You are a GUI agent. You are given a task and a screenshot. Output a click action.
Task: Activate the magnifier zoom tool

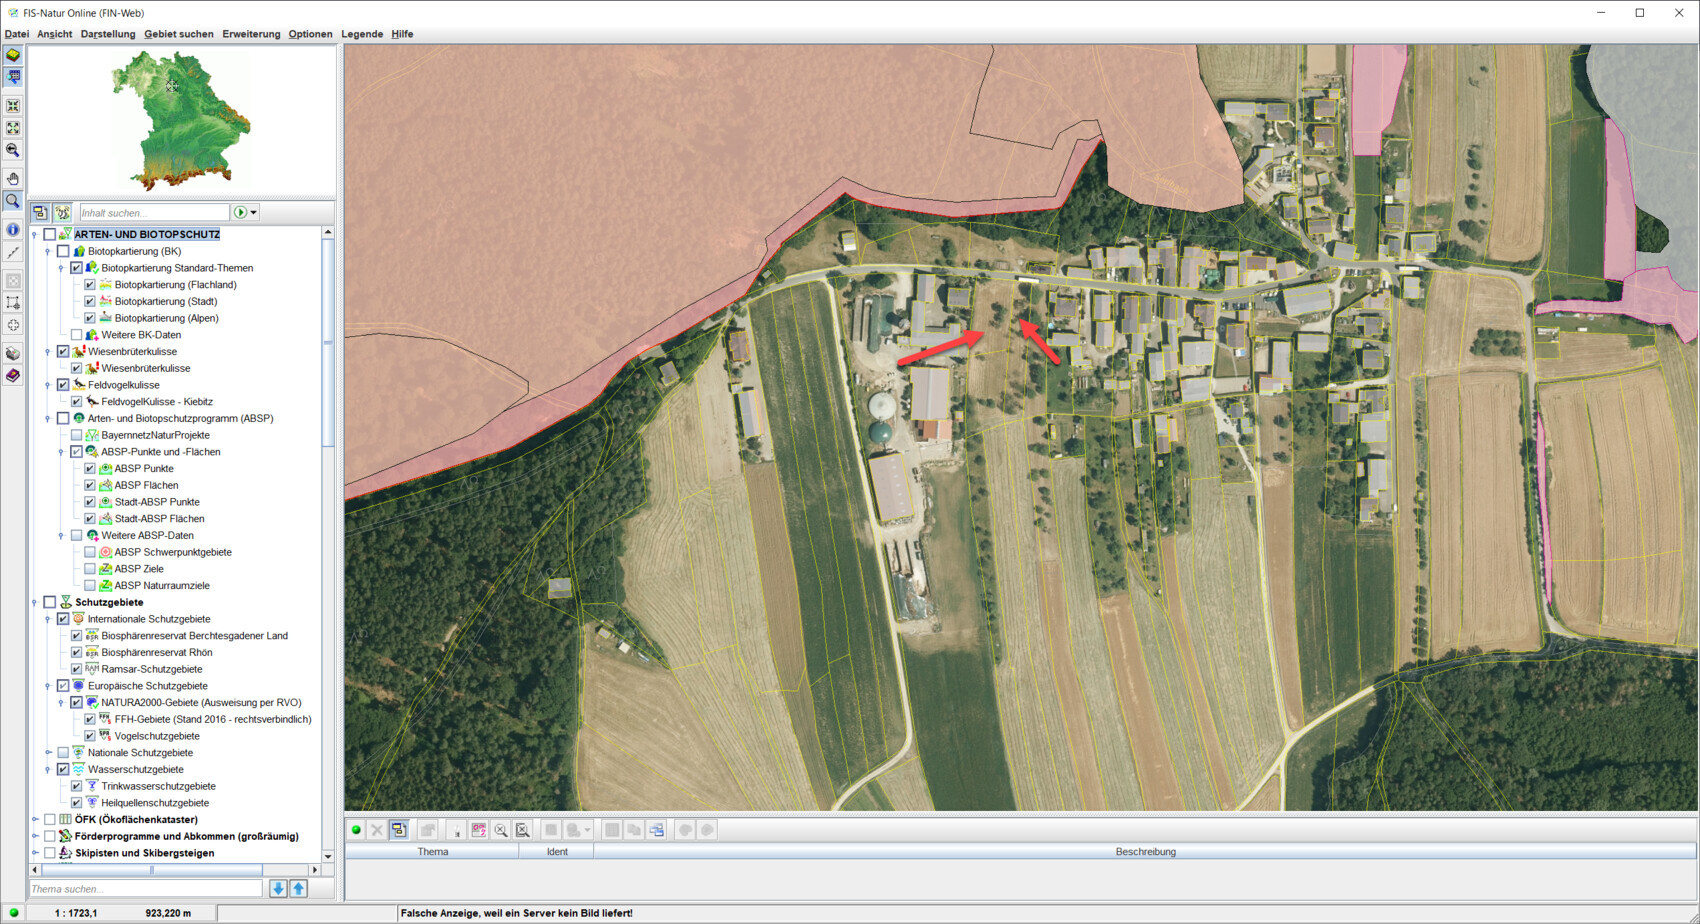click(x=13, y=201)
